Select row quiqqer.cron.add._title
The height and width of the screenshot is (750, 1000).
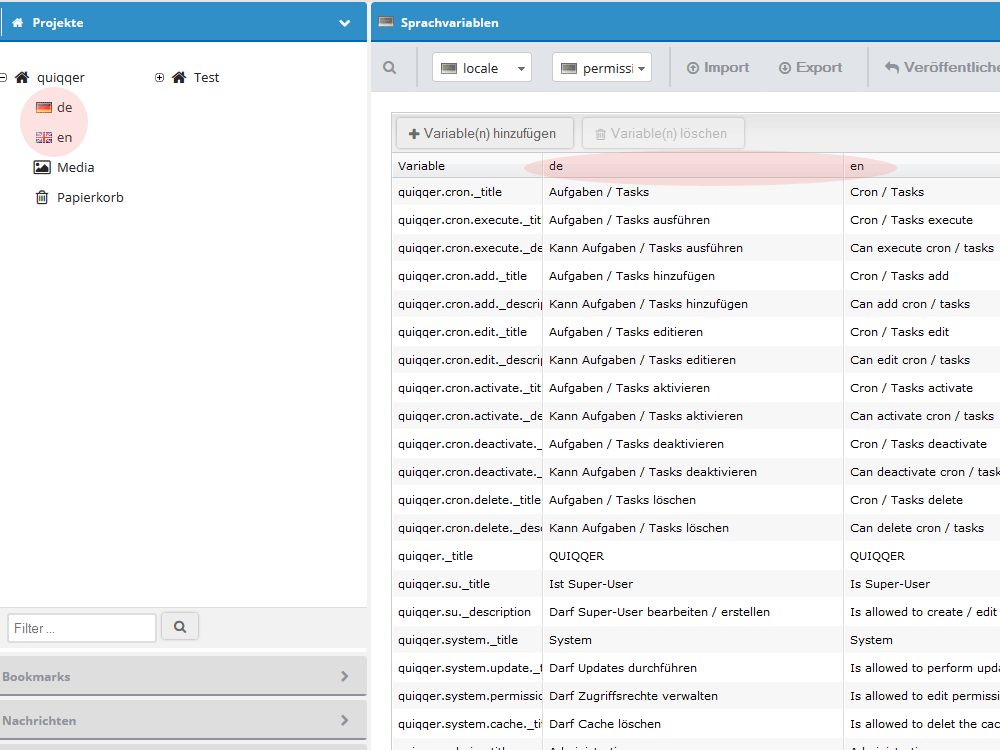click(x=696, y=276)
